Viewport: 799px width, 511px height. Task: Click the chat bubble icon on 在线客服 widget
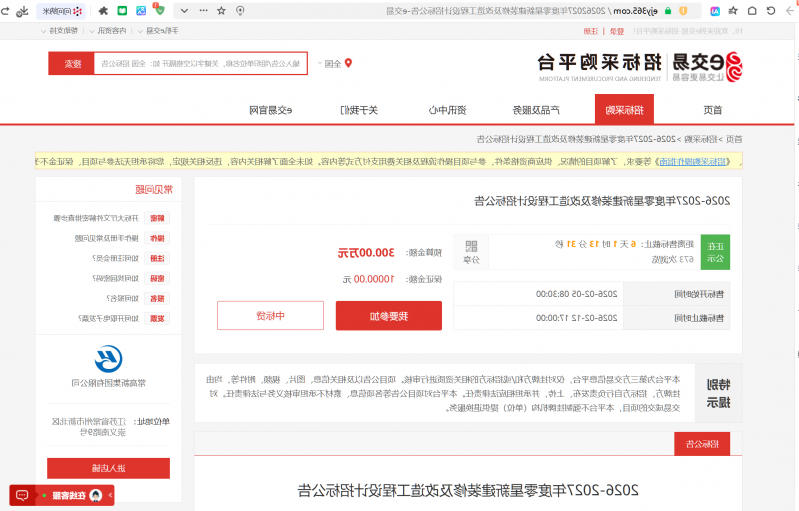pos(22,495)
